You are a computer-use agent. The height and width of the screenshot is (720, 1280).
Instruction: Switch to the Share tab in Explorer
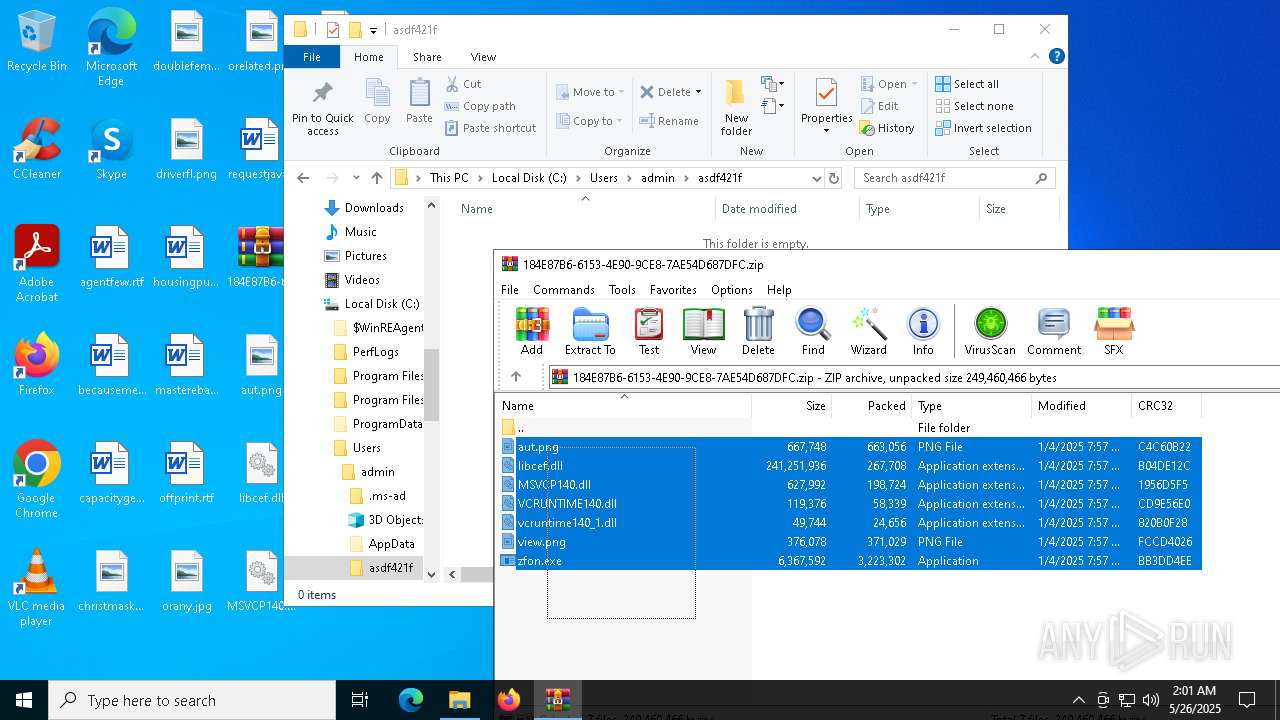click(427, 57)
